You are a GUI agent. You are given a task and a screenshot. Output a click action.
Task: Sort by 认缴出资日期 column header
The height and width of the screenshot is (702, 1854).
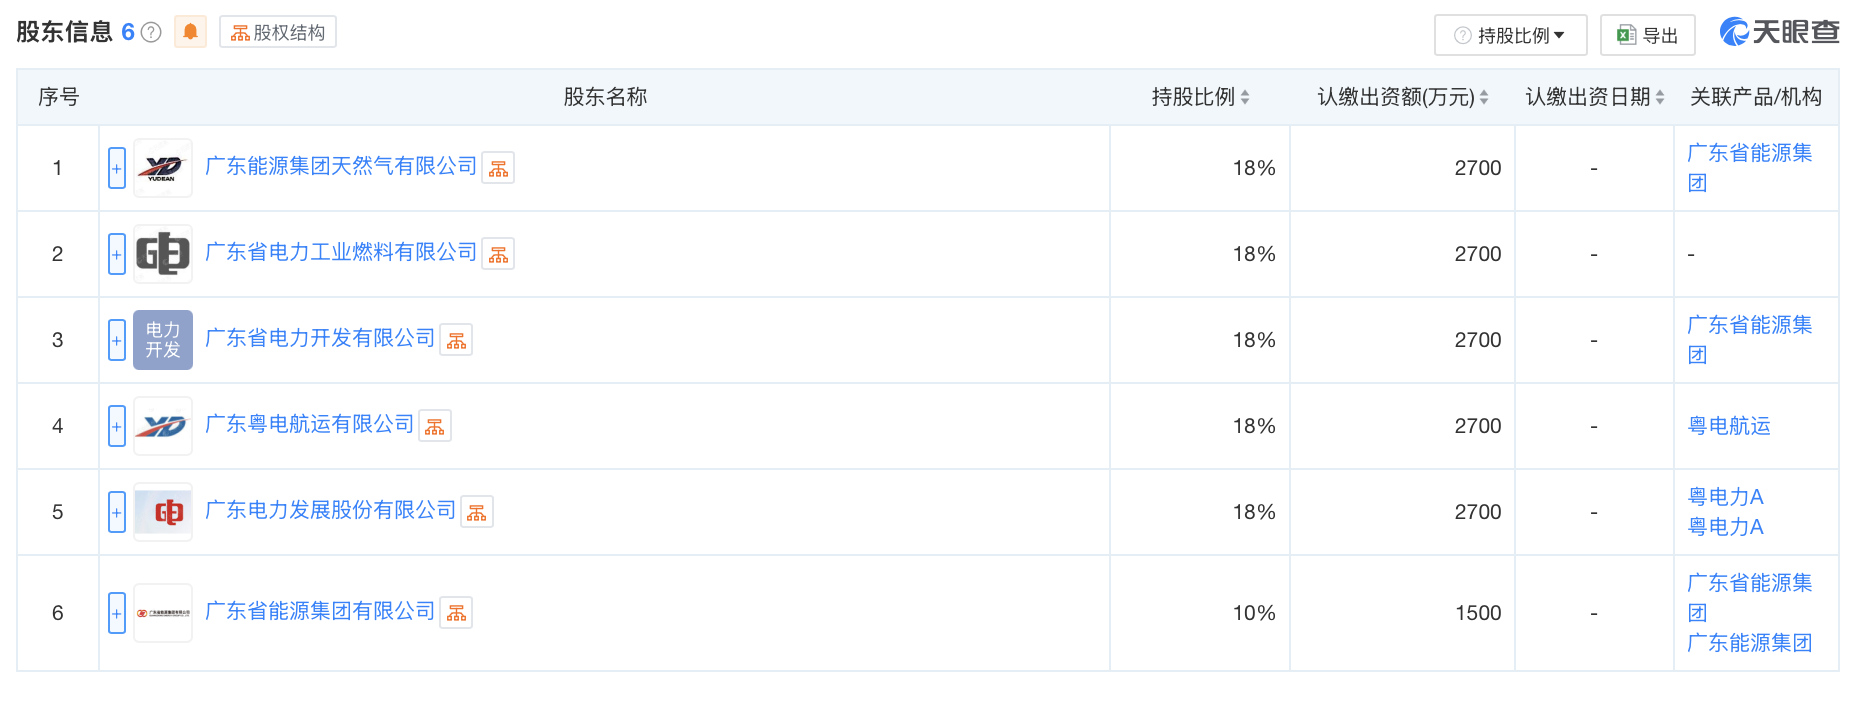[x=1594, y=97]
